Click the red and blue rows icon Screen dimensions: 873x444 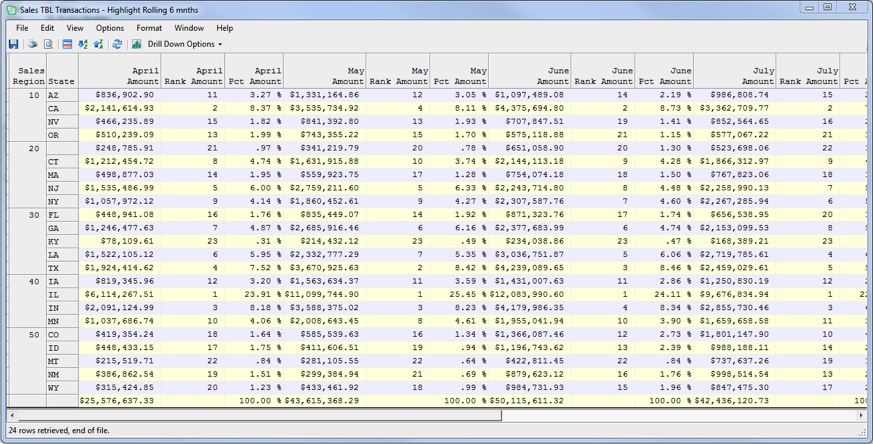tap(67, 44)
